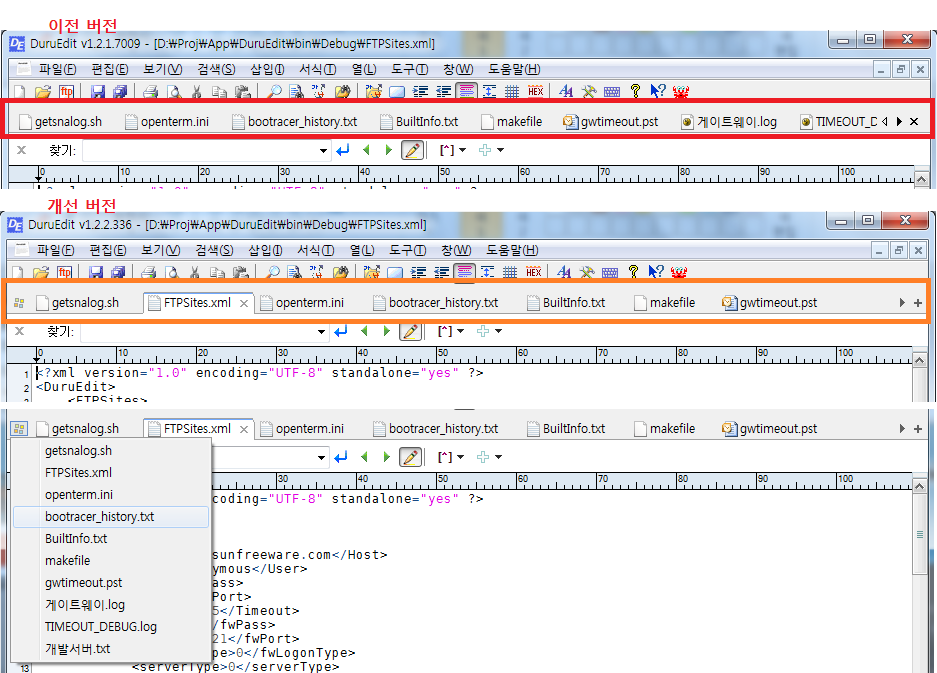Click the Font (A) icon in the v1.2.1.7009 toolbar

tap(565, 91)
